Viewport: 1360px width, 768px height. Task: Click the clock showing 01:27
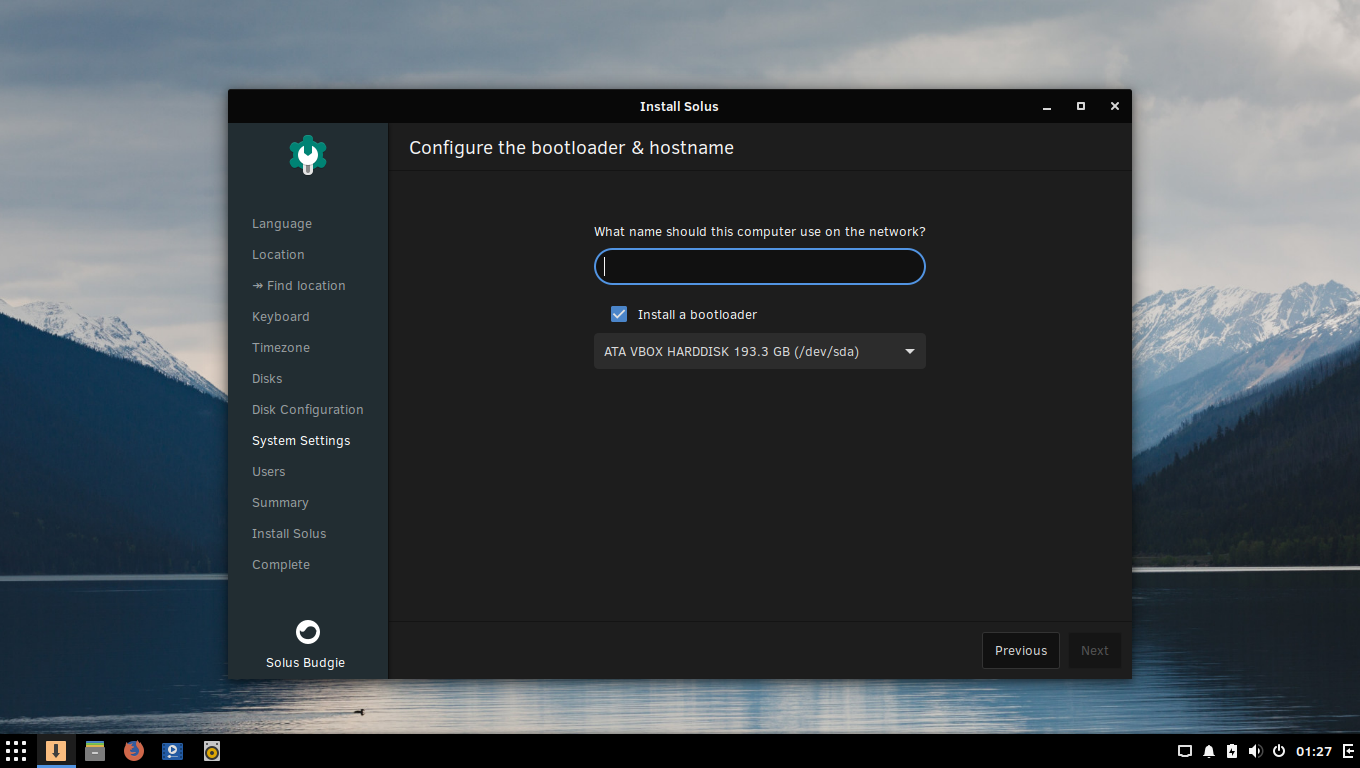(x=1314, y=751)
